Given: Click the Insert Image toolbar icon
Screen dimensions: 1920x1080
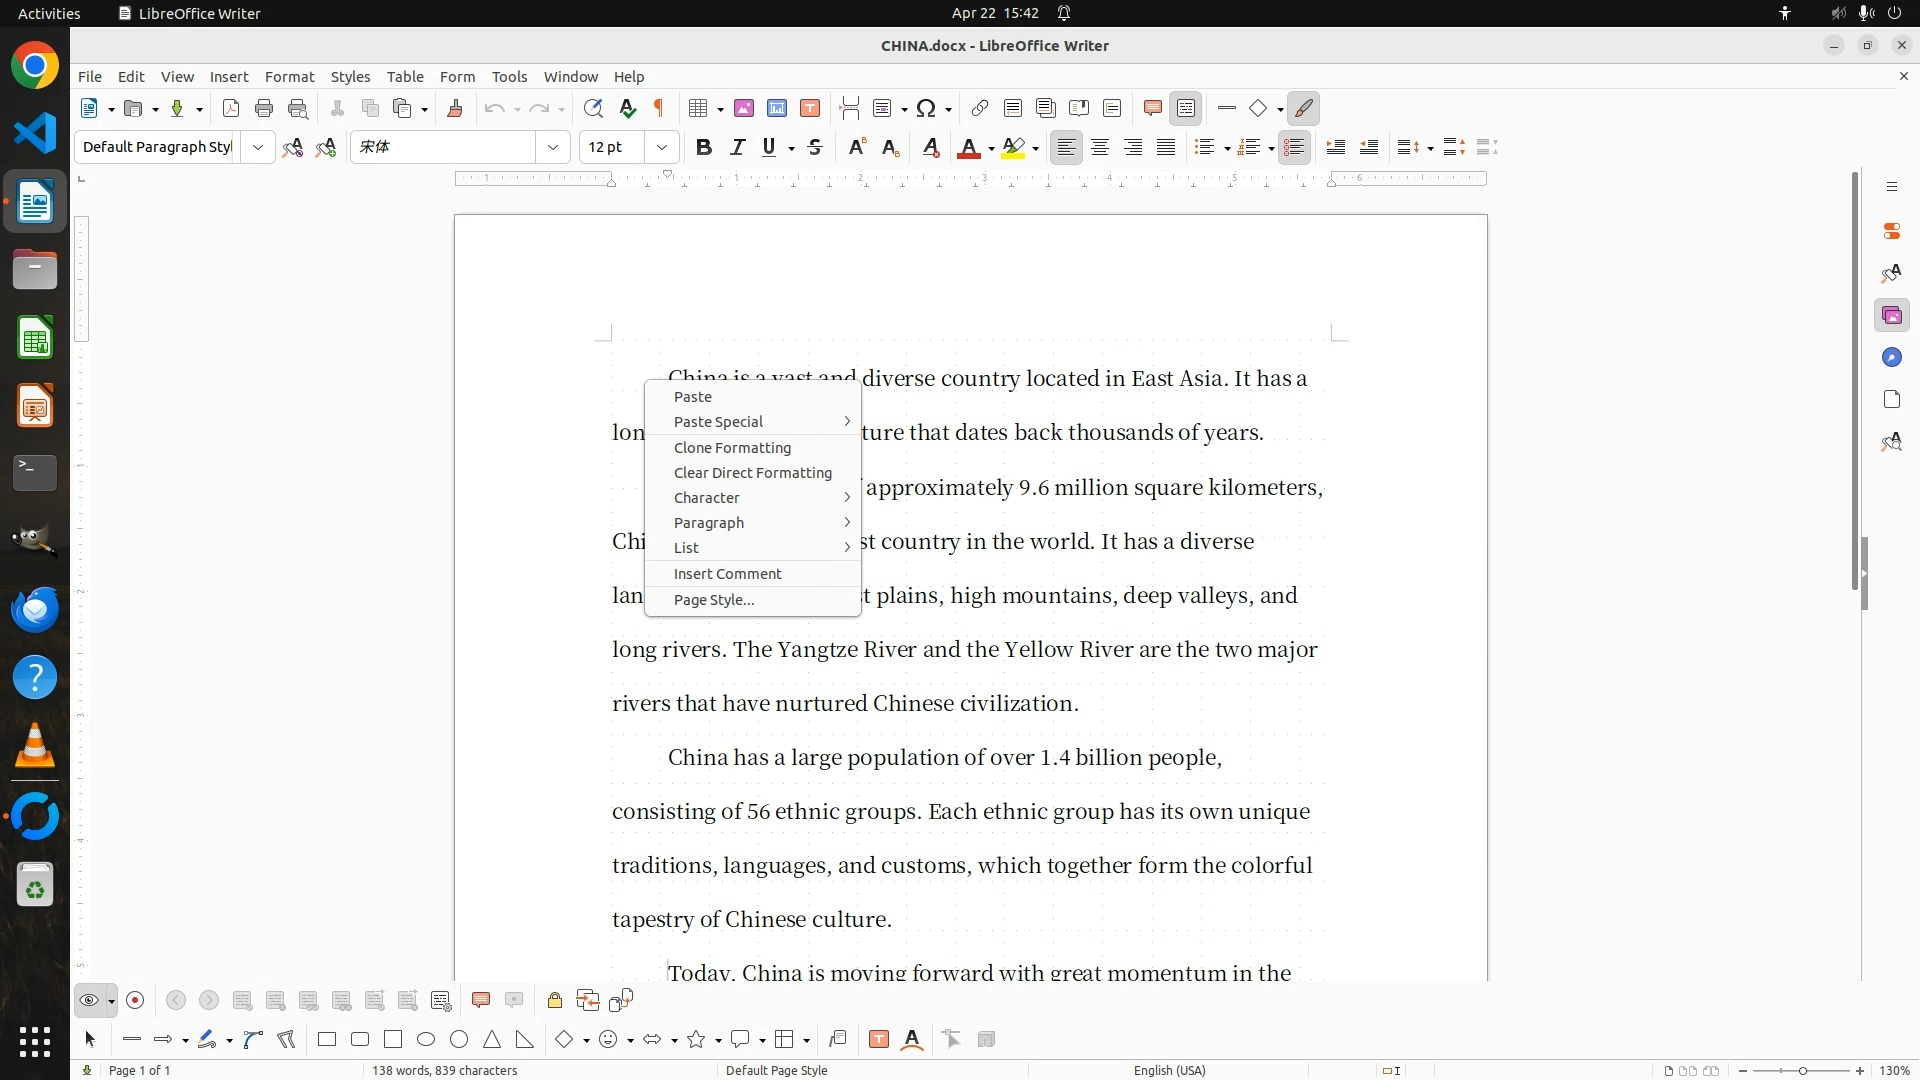Looking at the screenshot, I should [744, 109].
